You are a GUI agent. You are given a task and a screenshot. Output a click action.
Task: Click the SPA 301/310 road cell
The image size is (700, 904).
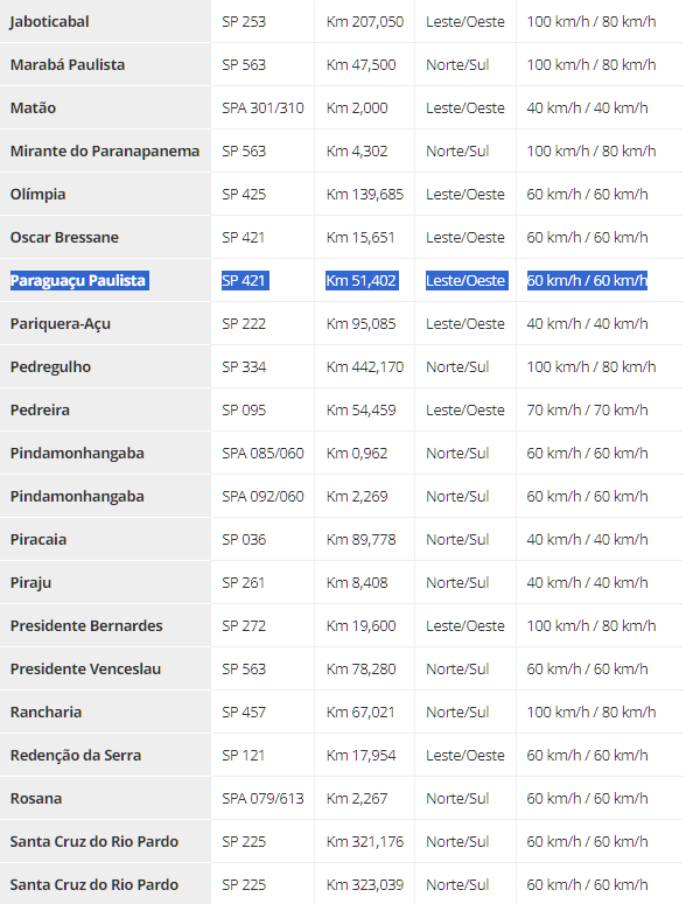(x=263, y=108)
